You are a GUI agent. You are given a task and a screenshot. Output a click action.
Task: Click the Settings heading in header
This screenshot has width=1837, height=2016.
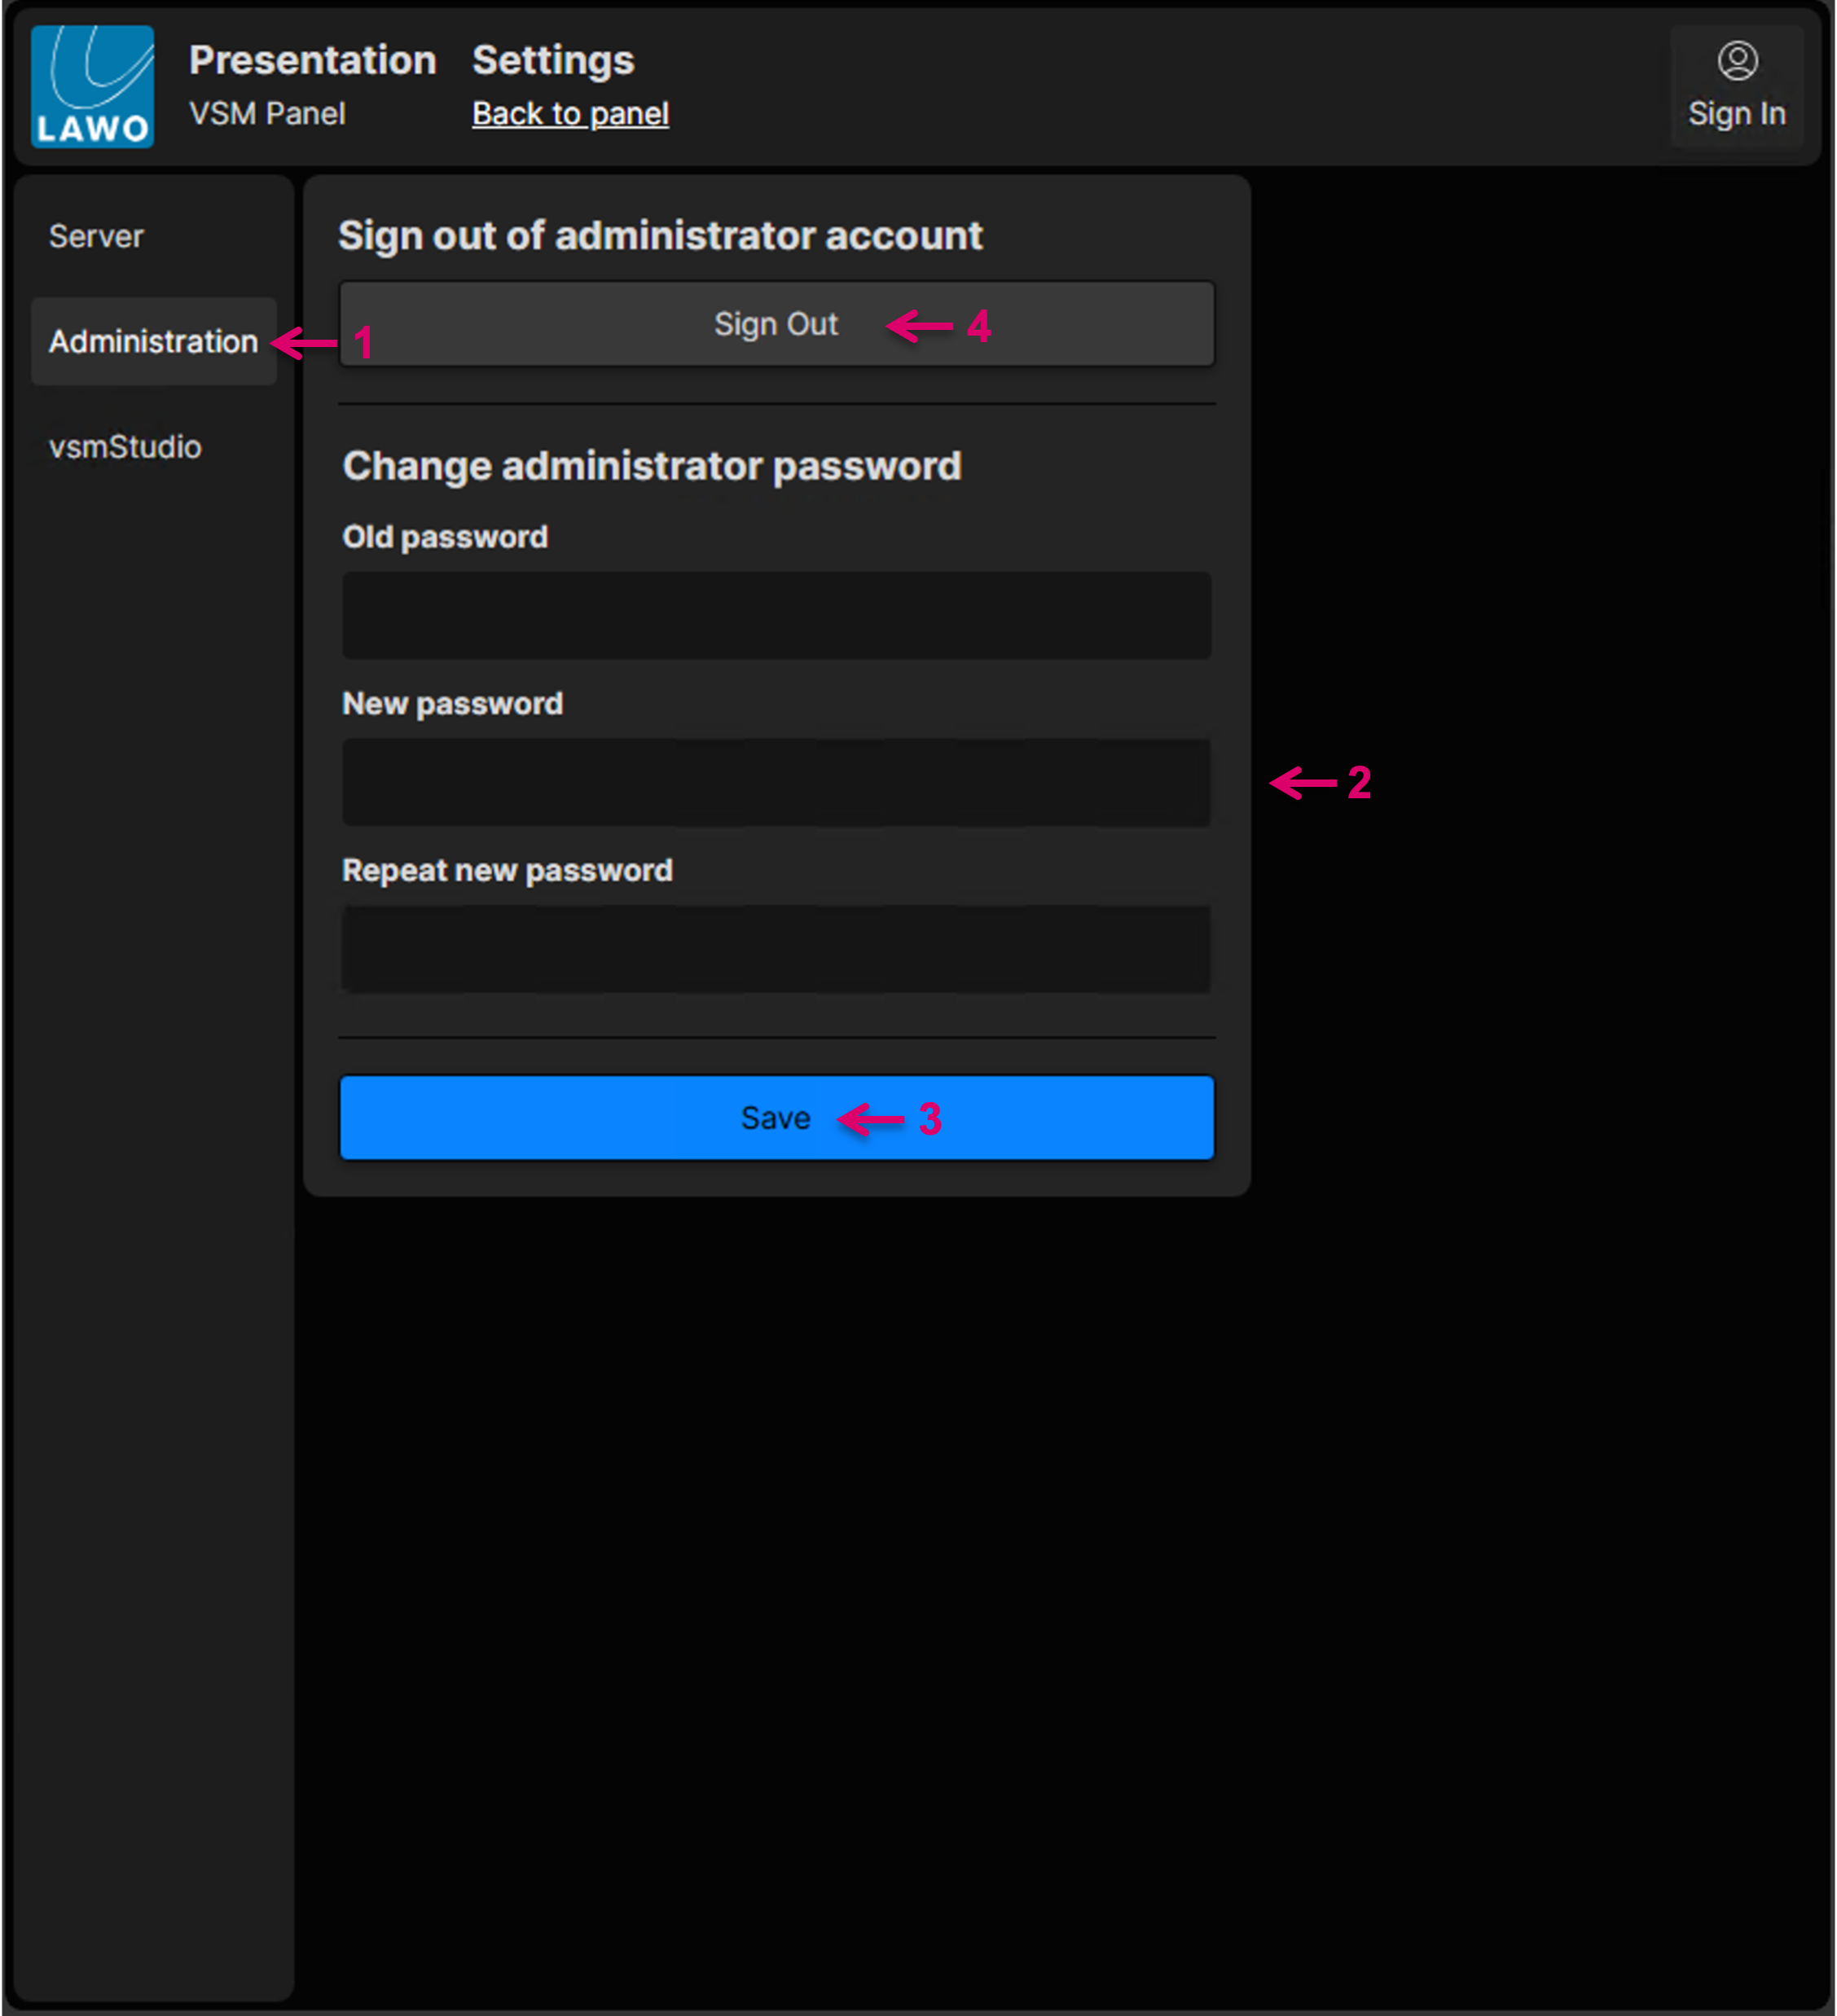553,61
